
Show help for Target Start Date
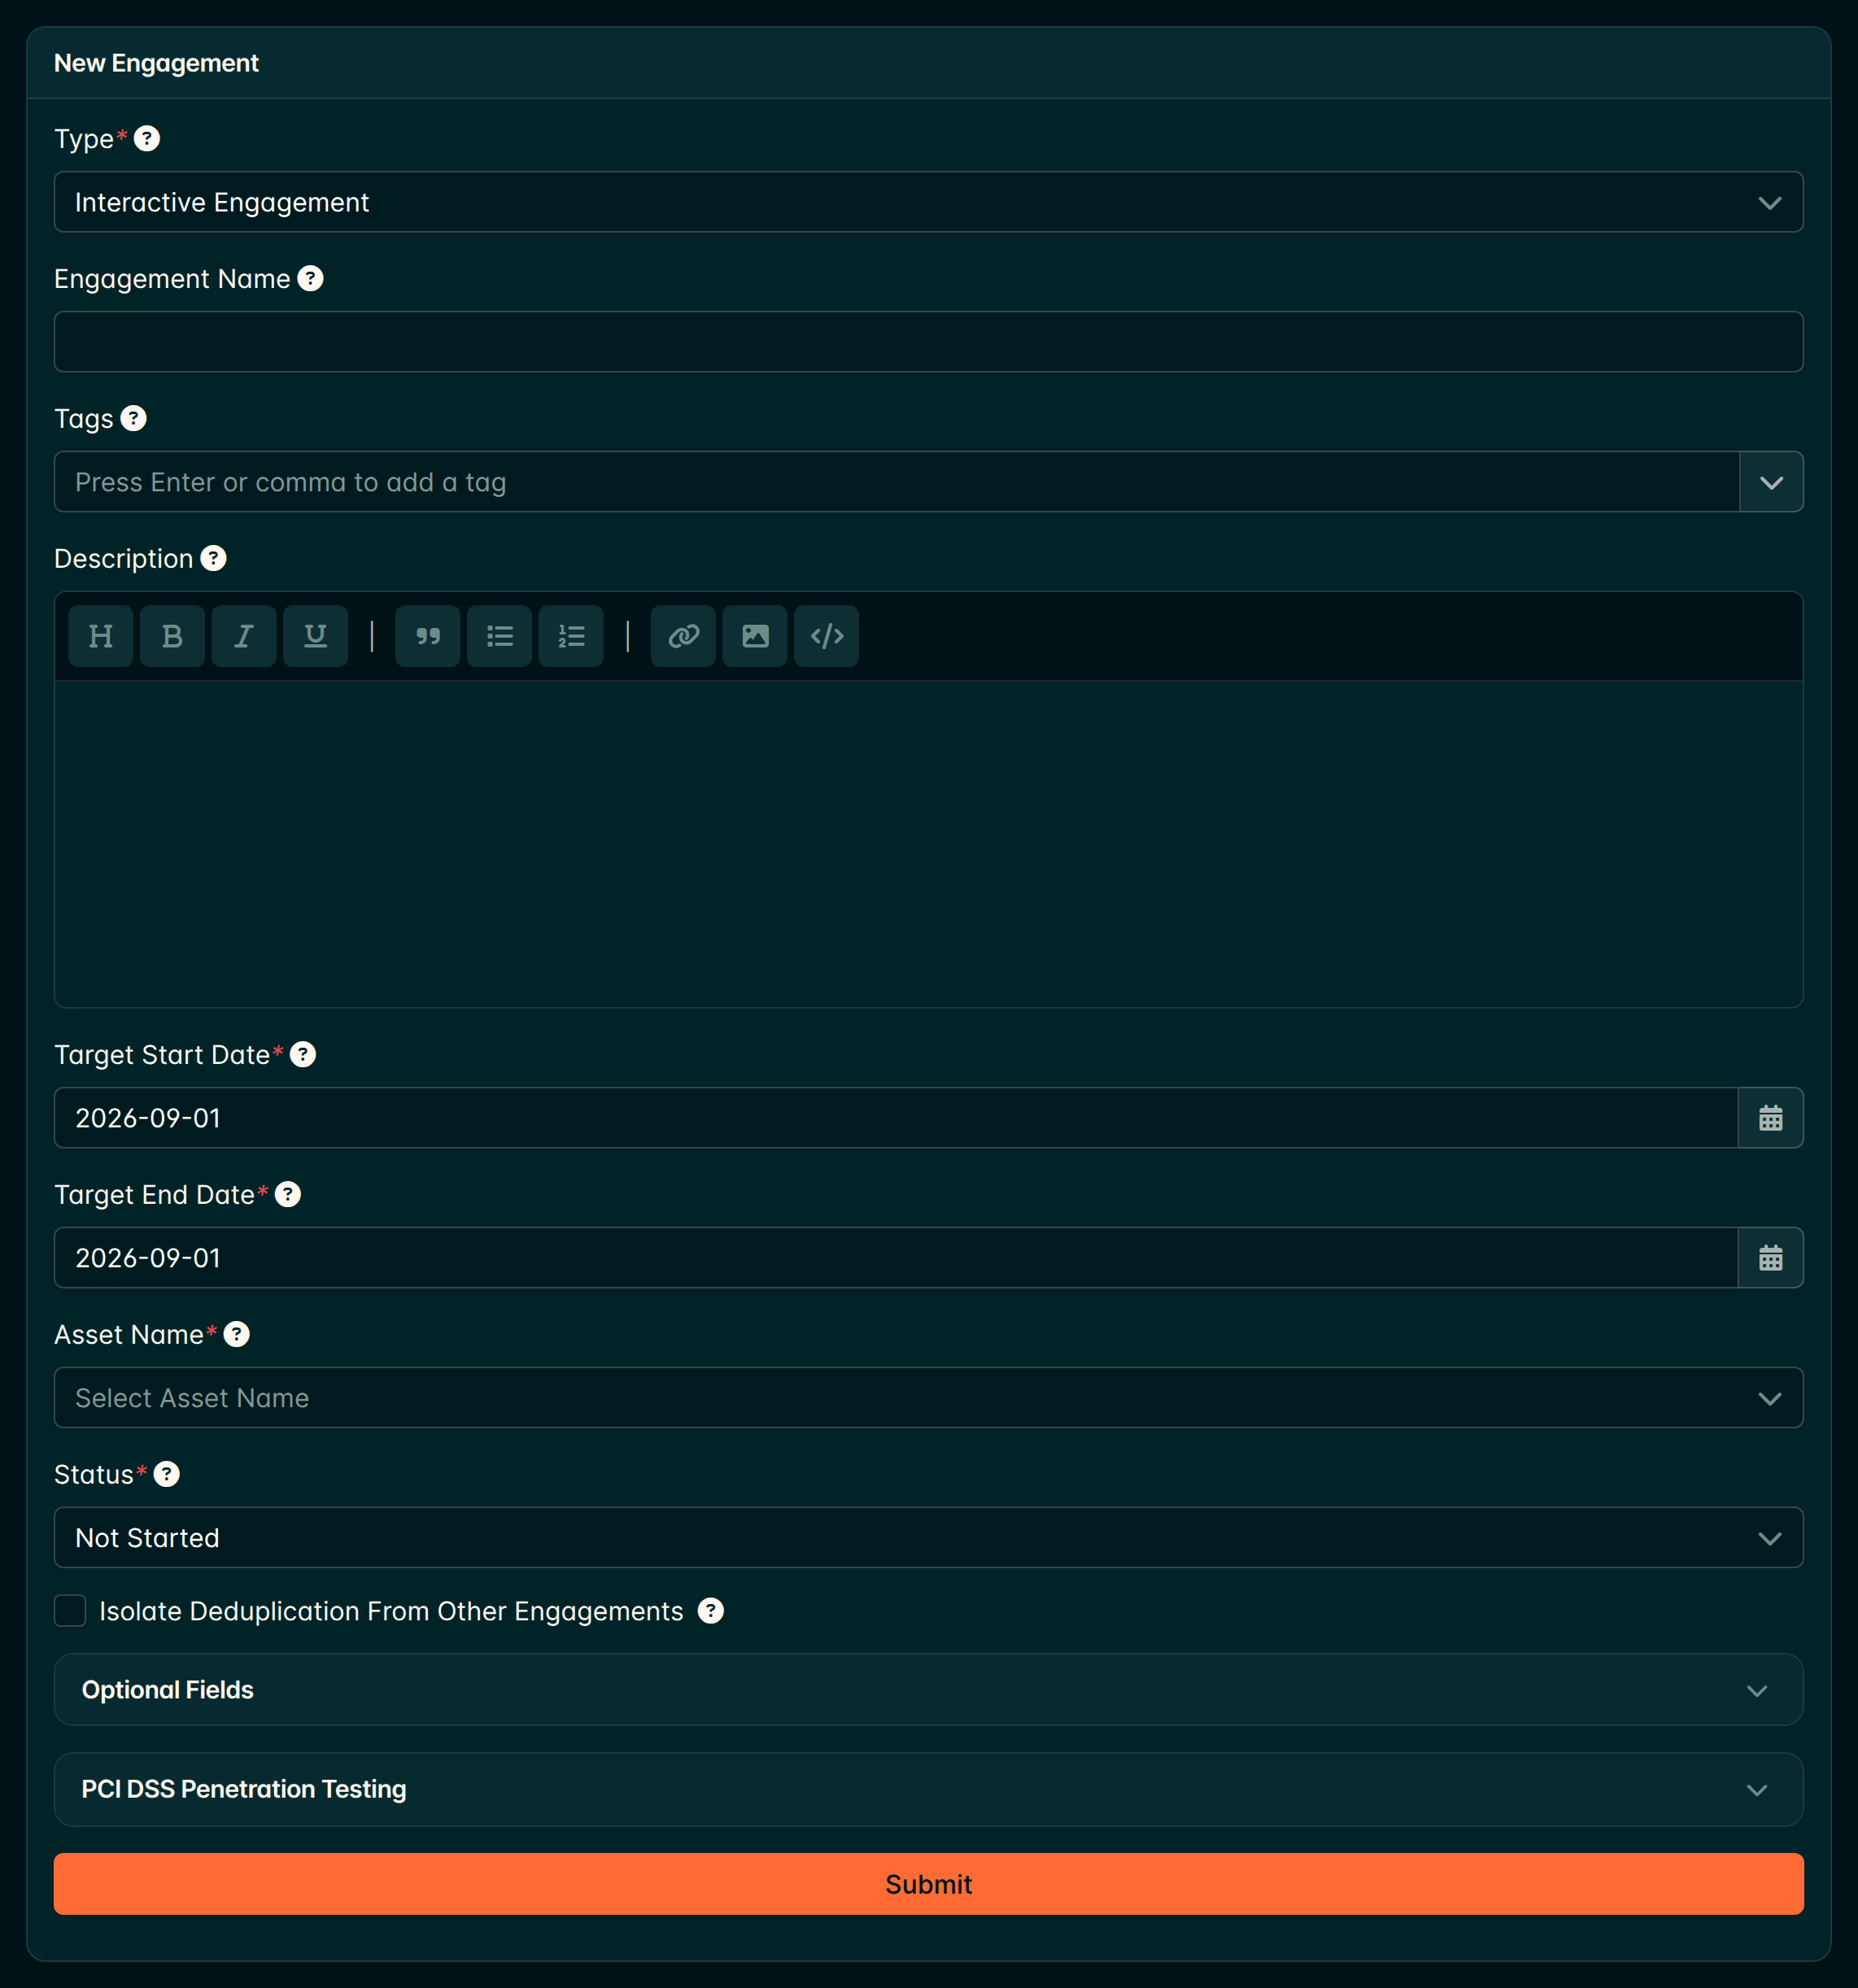coord(303,1054)
